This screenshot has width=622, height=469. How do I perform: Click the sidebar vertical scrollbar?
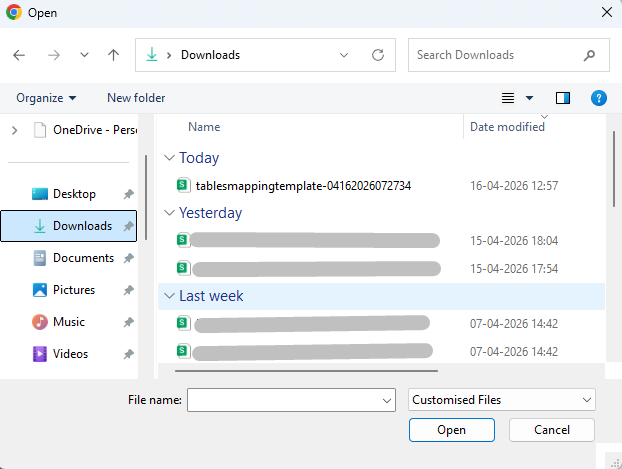click(146, 197)
